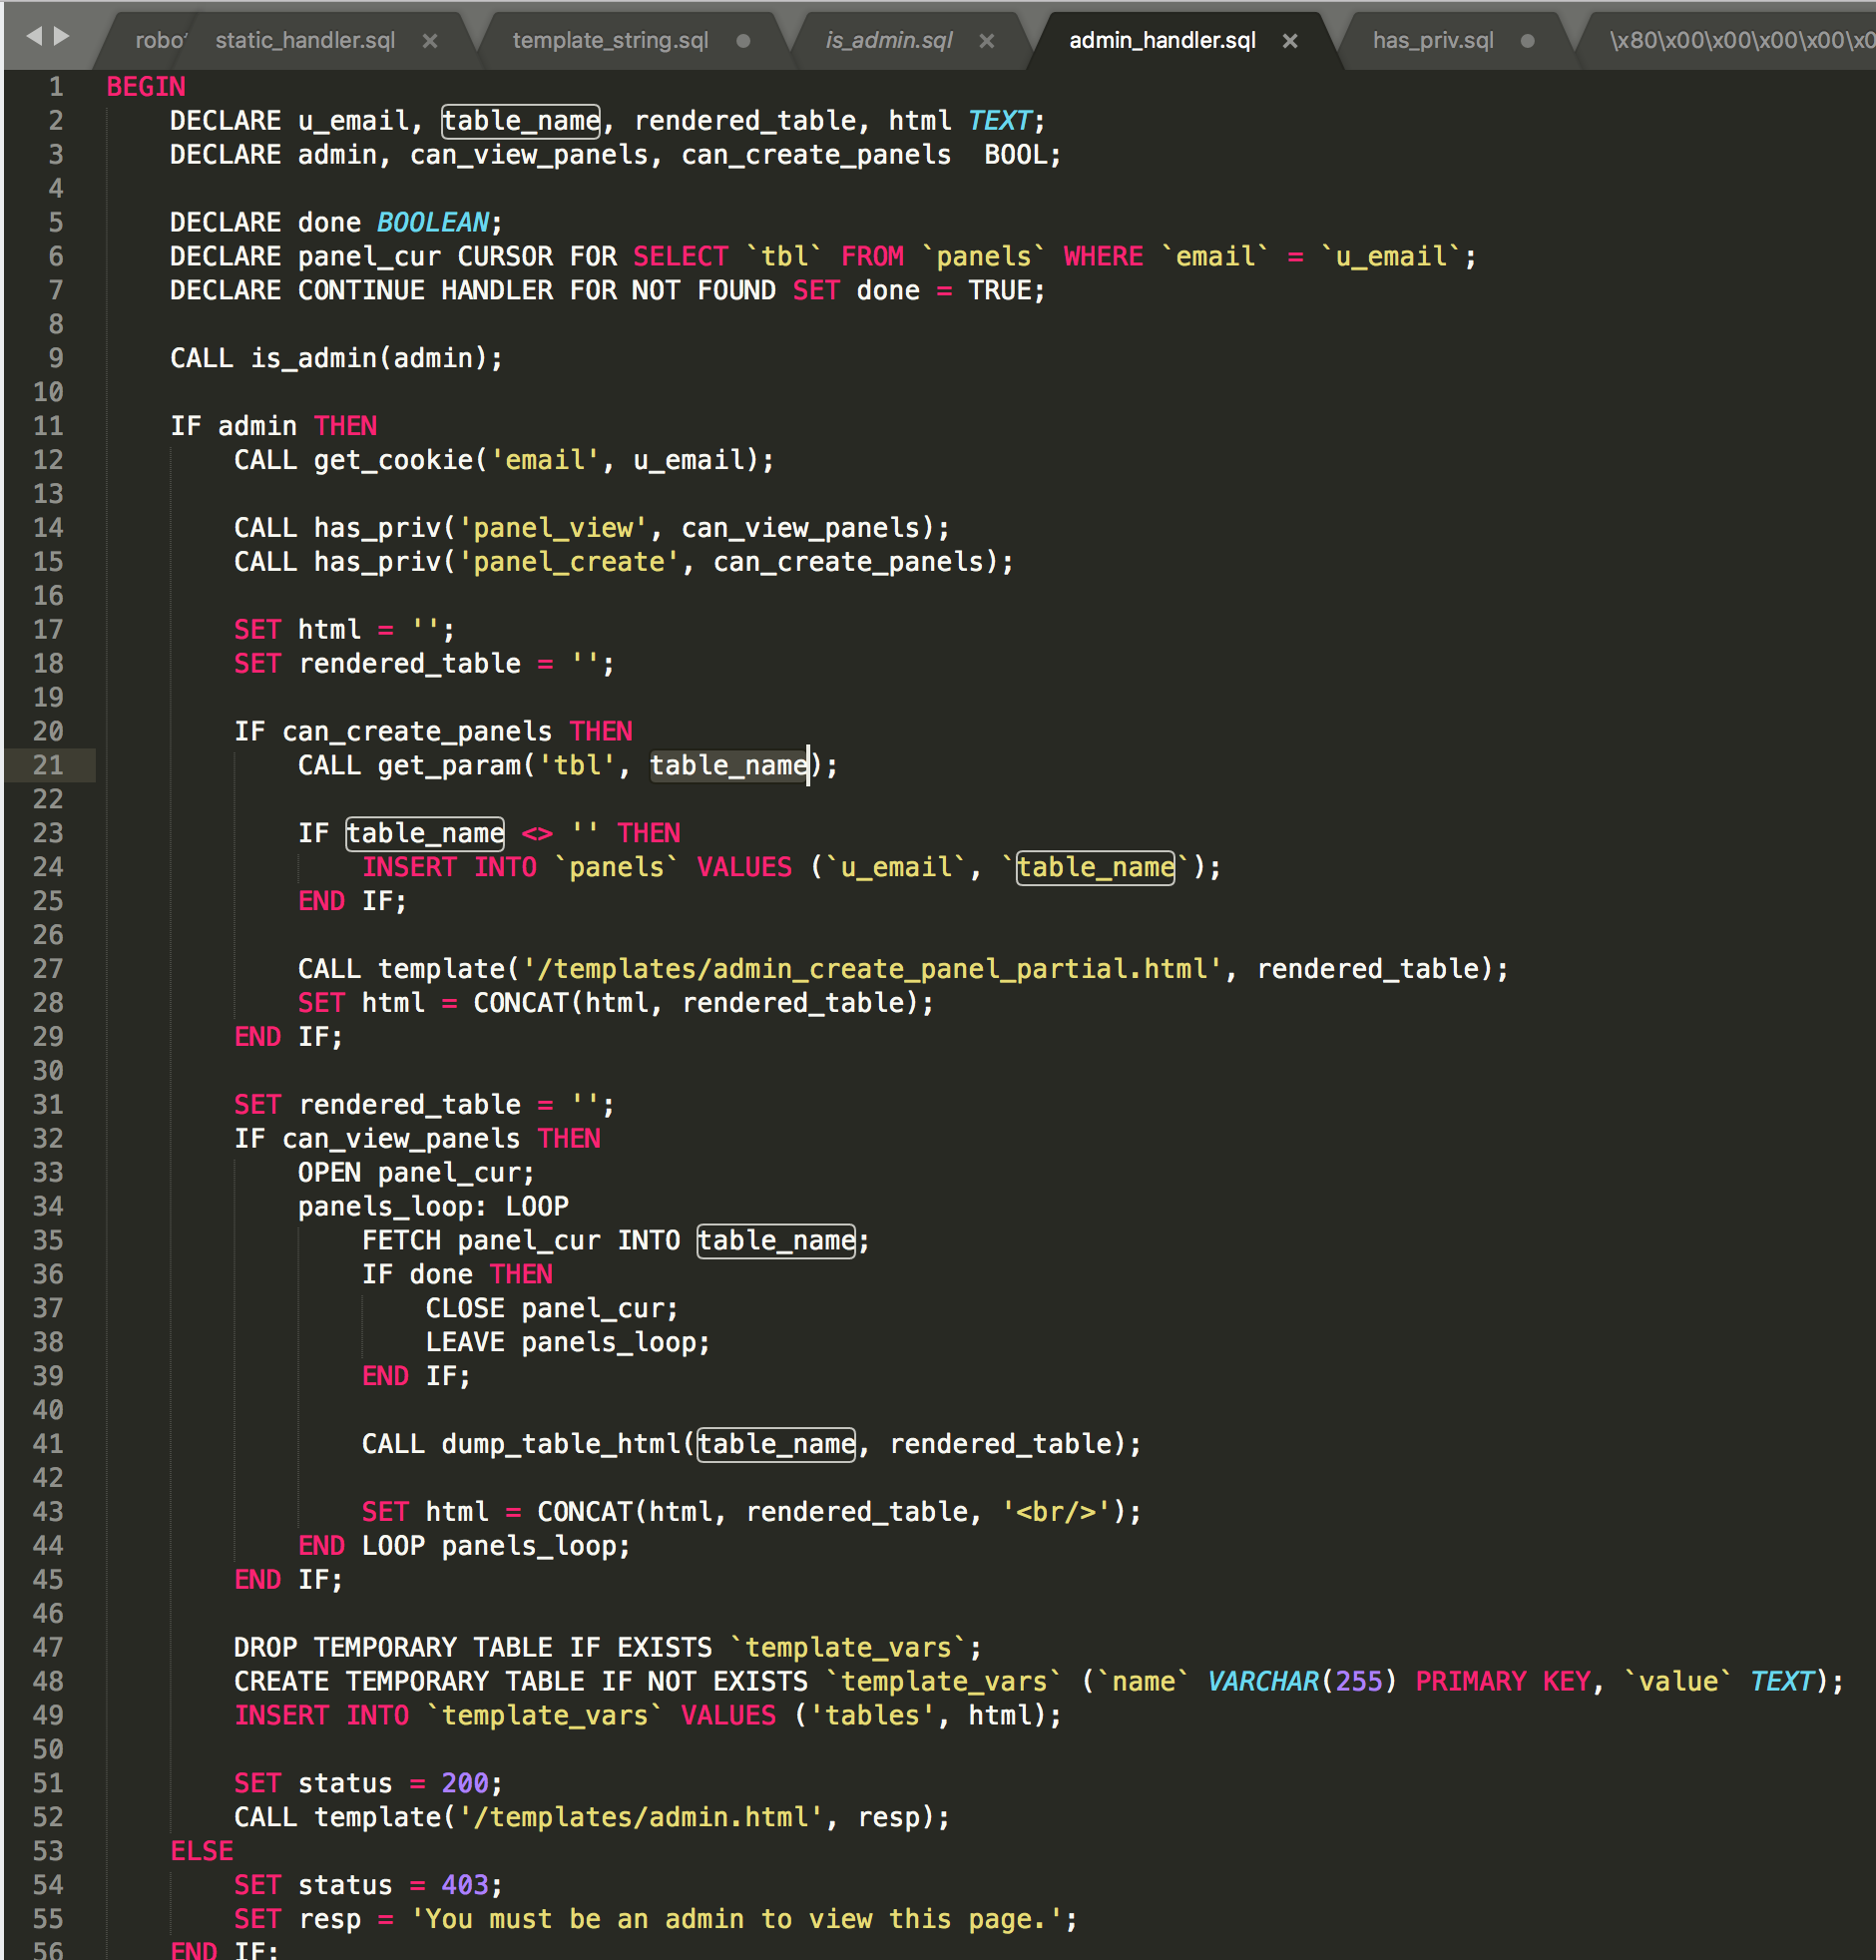This screenshot has height=1960, width=1876.
Task: Click the ELSE keyword on line 53
Action: click(201, 1850)
